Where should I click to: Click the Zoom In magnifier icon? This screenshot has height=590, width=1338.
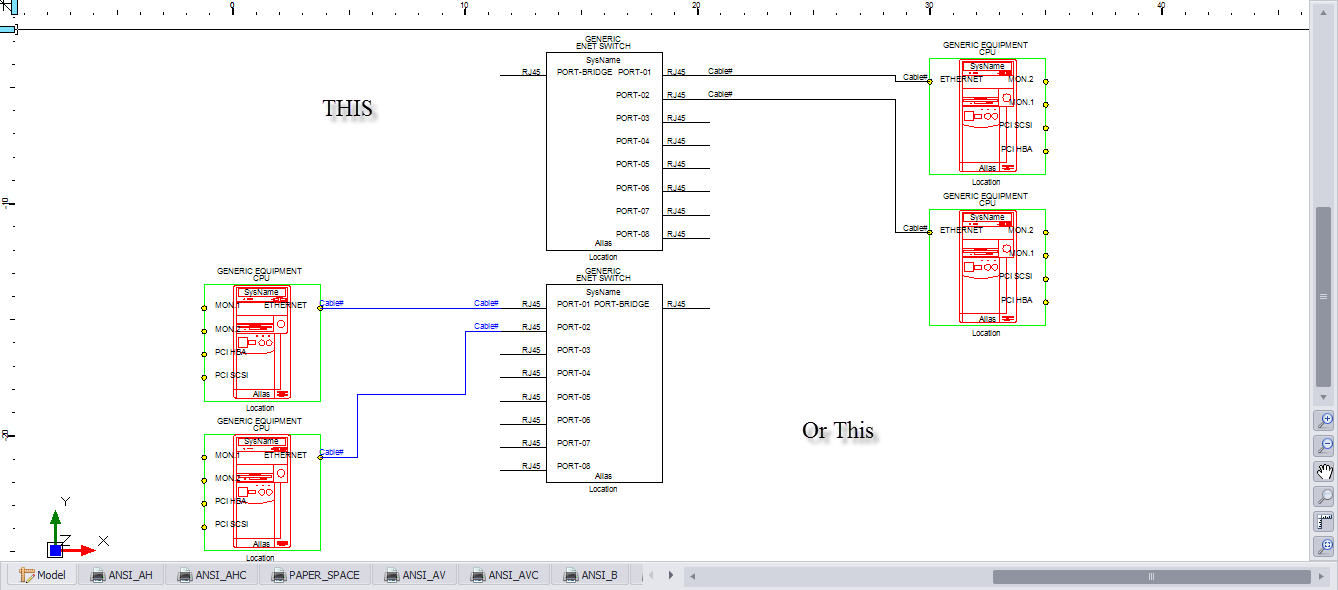pyautogui.click(x=1325, y=421)
